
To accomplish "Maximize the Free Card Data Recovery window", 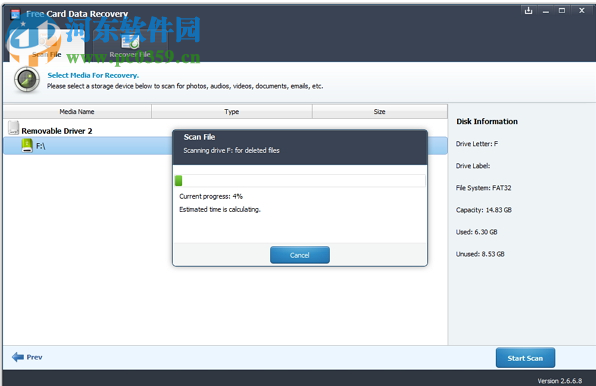I will coord(562,11).
